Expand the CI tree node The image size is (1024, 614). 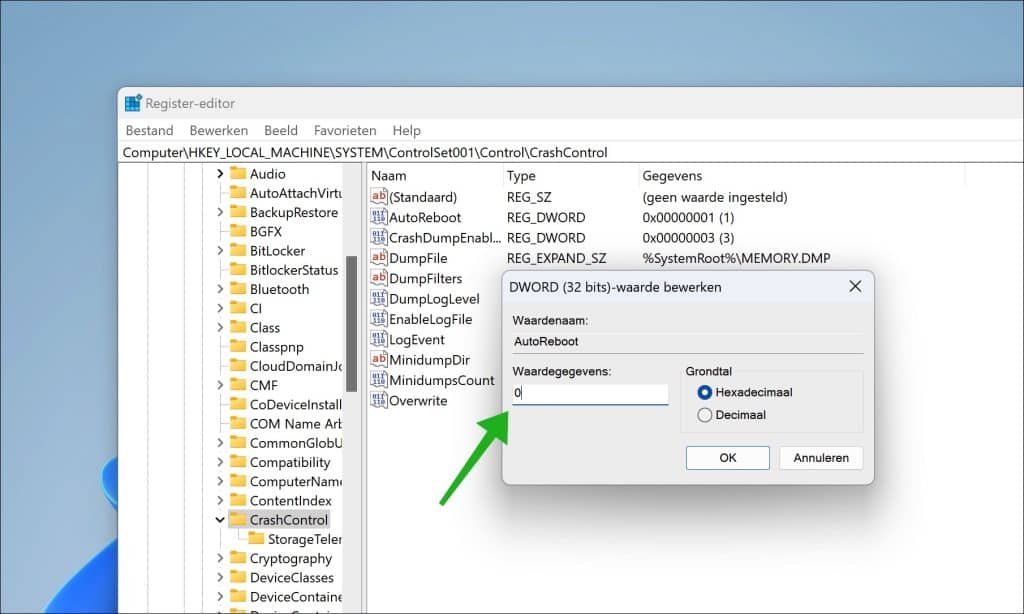pyautogui.click(x=220, y=308)
